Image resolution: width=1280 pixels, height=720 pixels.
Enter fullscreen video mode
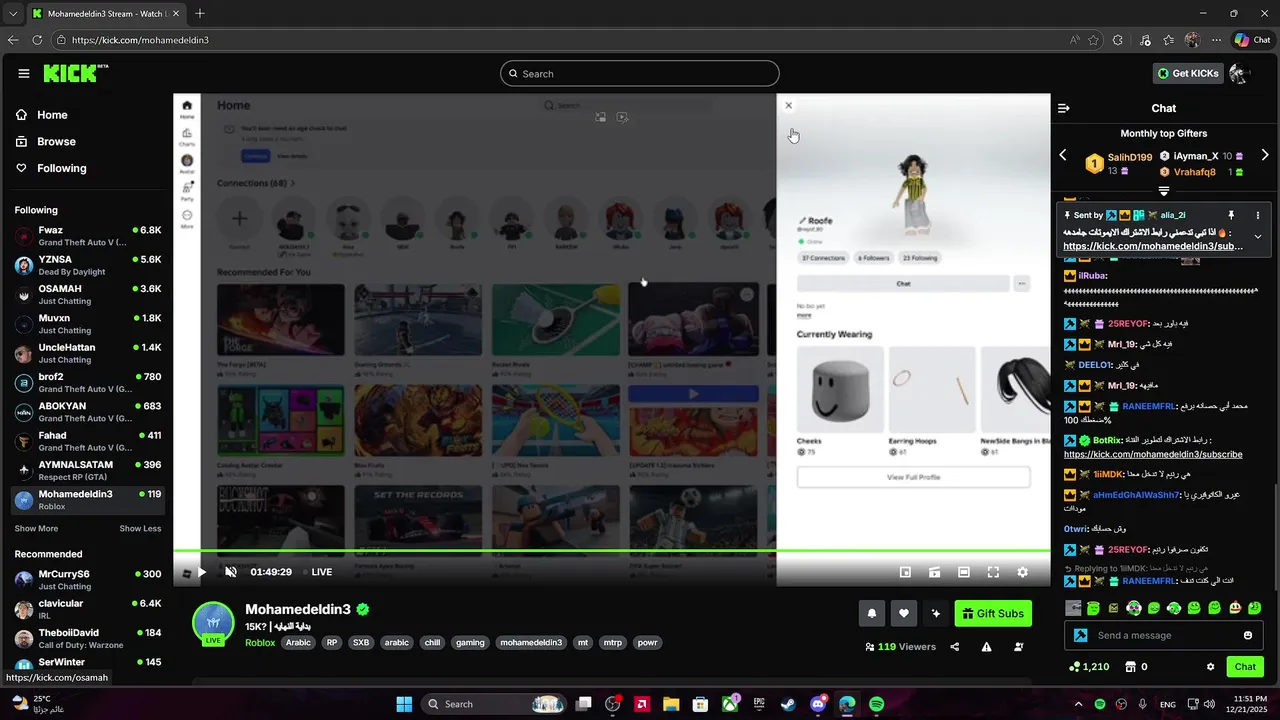pyautogui.click(x=993, y=572)
